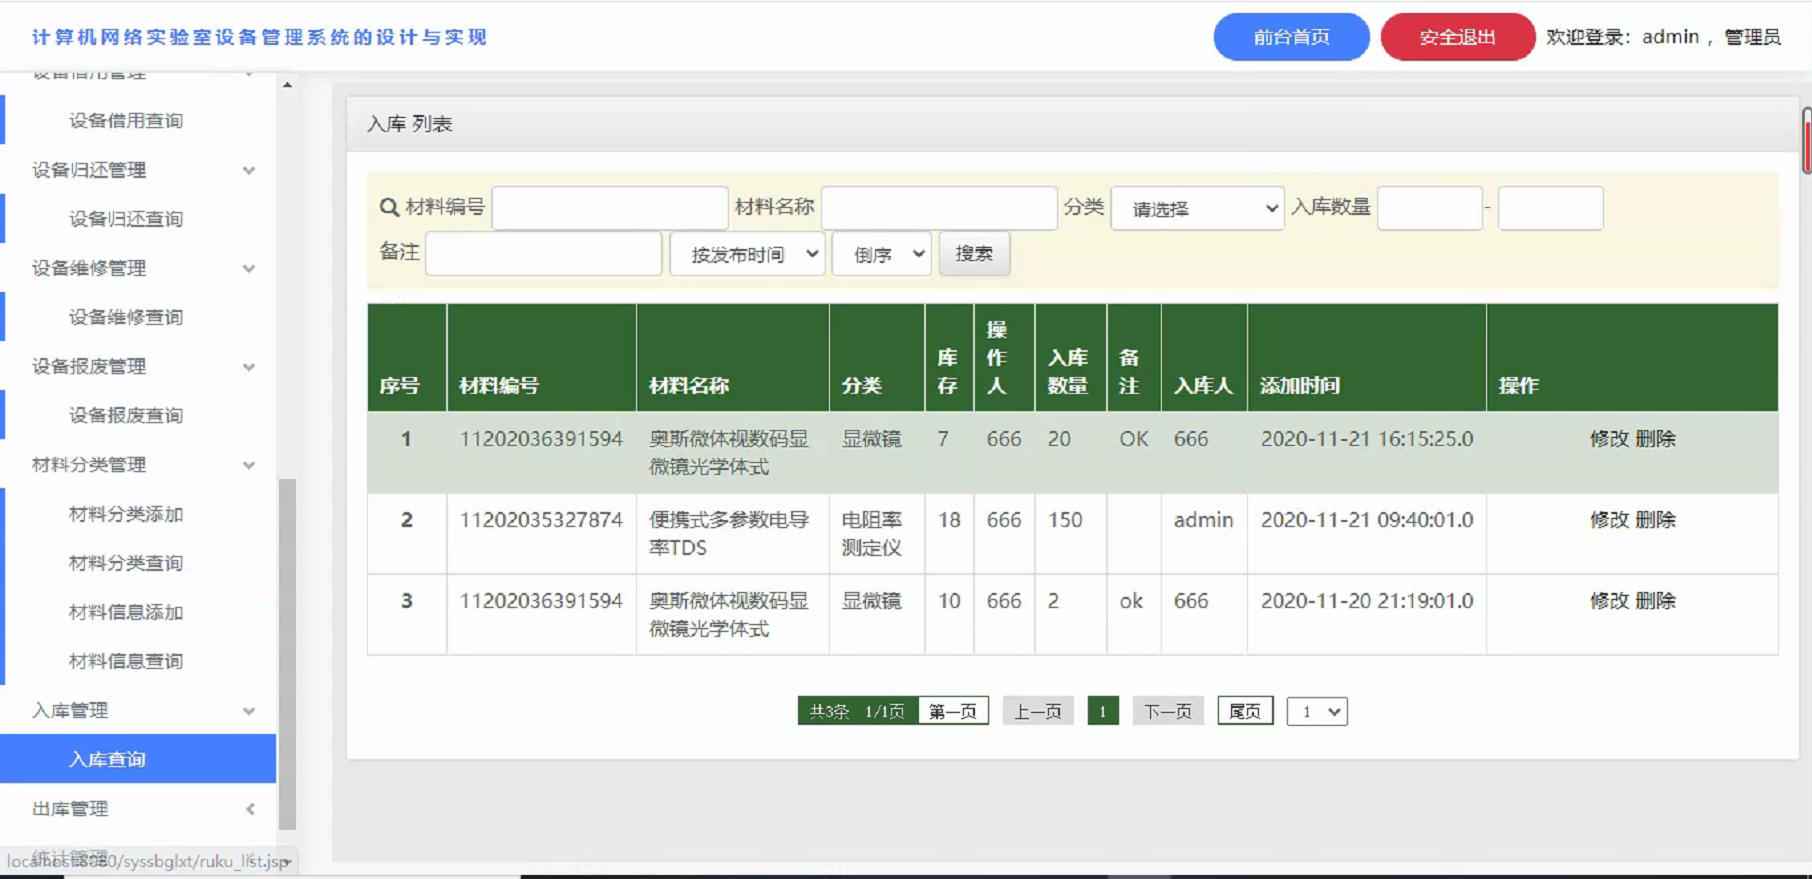Image resolution: width=1812 pixels, height=879 pixels.
Task: Focus the 备注 input field
Action: pos(544,253)
